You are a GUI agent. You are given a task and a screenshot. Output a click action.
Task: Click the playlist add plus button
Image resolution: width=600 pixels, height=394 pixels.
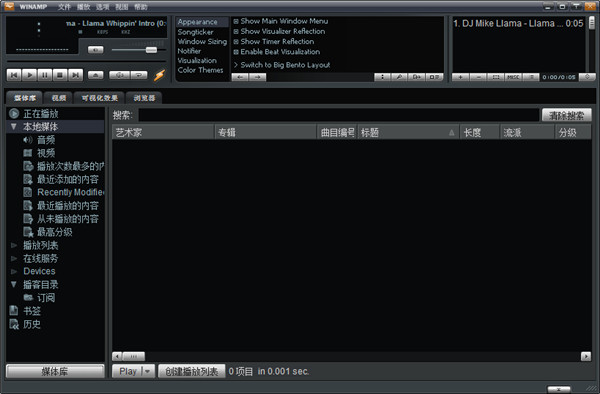pos(461,77)
